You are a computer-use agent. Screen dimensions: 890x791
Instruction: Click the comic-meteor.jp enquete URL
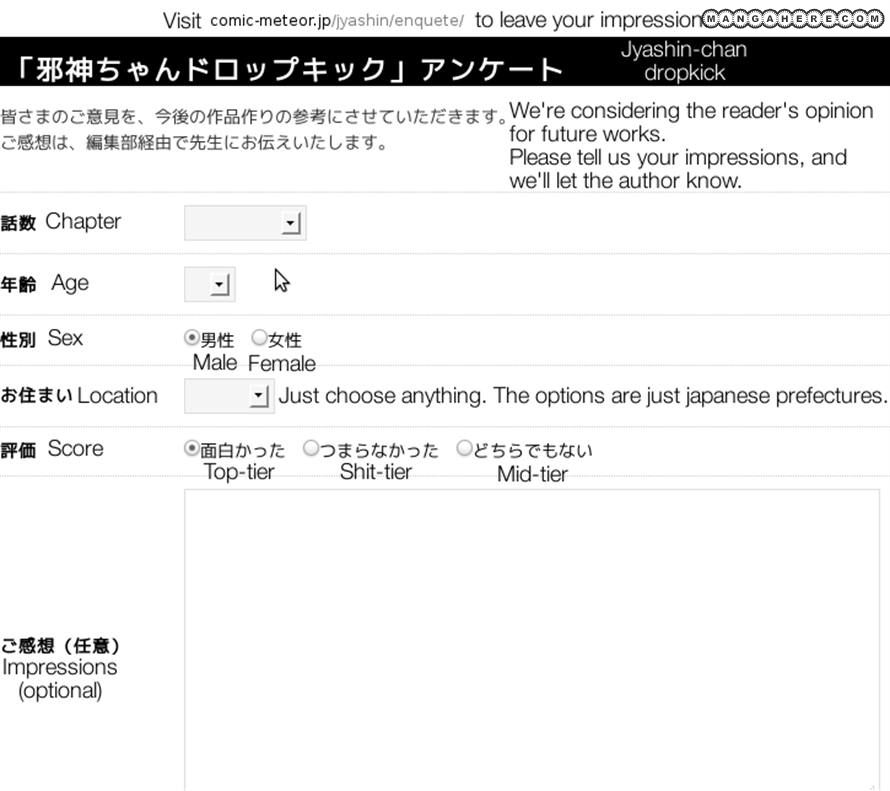337,21
